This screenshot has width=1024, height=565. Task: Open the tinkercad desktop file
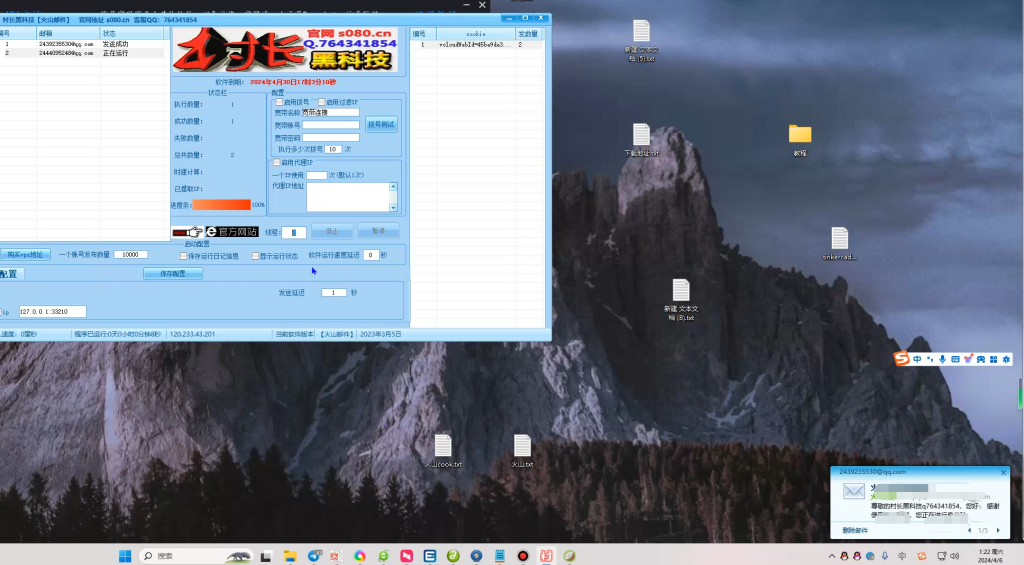point(839,239)
